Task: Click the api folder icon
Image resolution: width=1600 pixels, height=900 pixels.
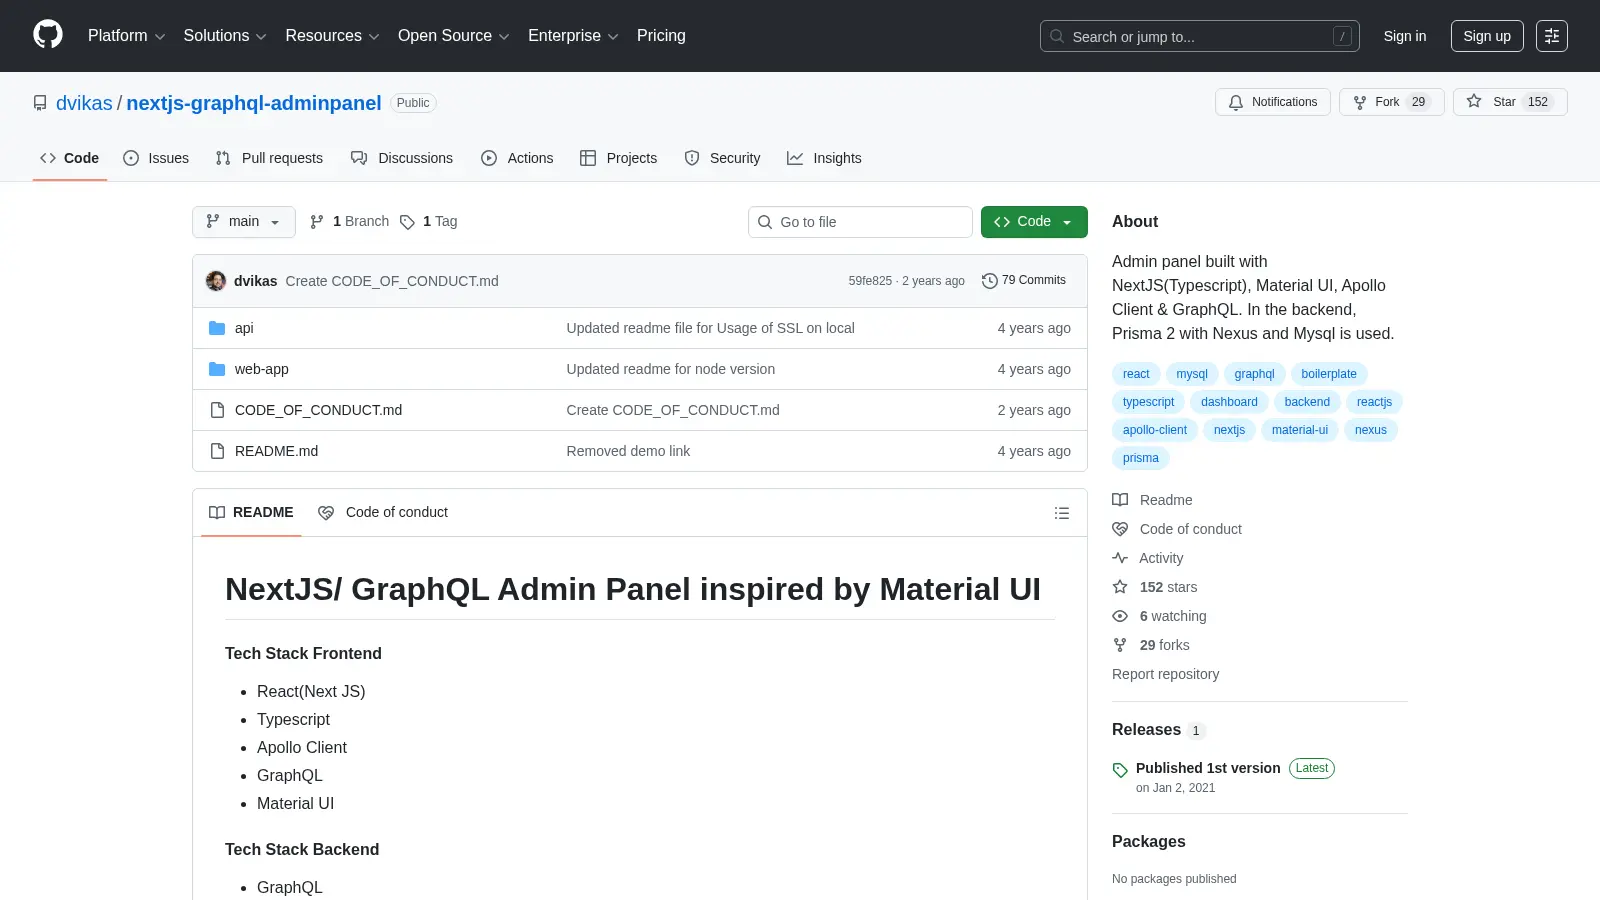Action: [217, 328]
